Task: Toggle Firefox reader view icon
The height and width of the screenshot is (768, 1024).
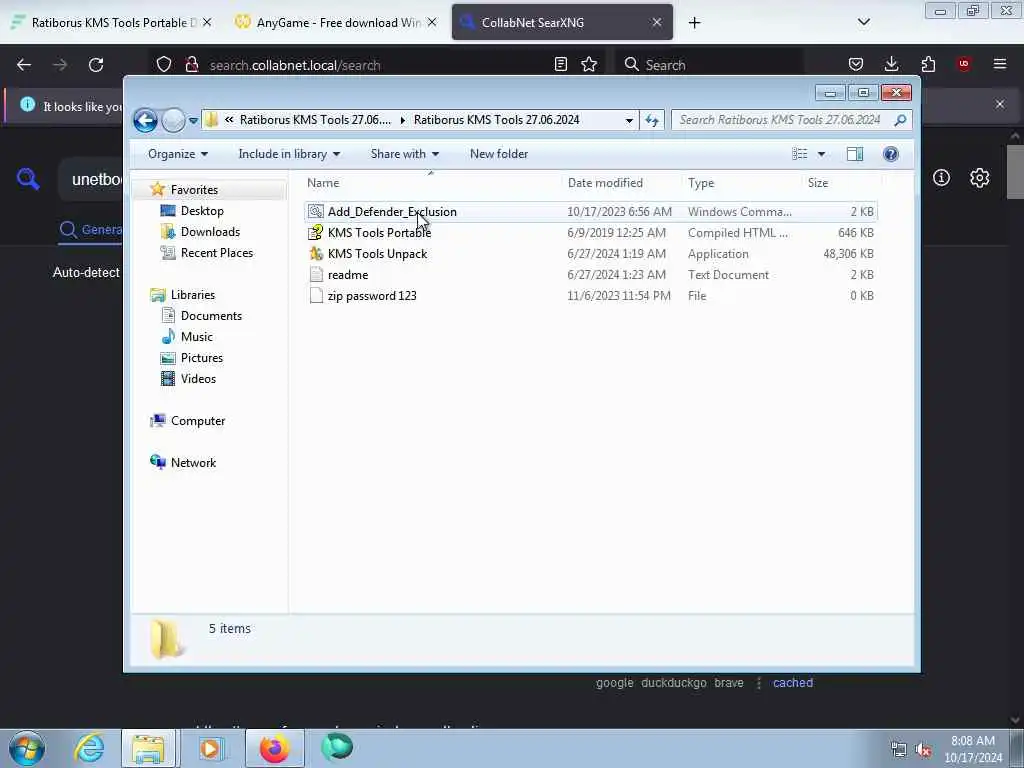Action: pyautogui.click(x=560, y=65)
